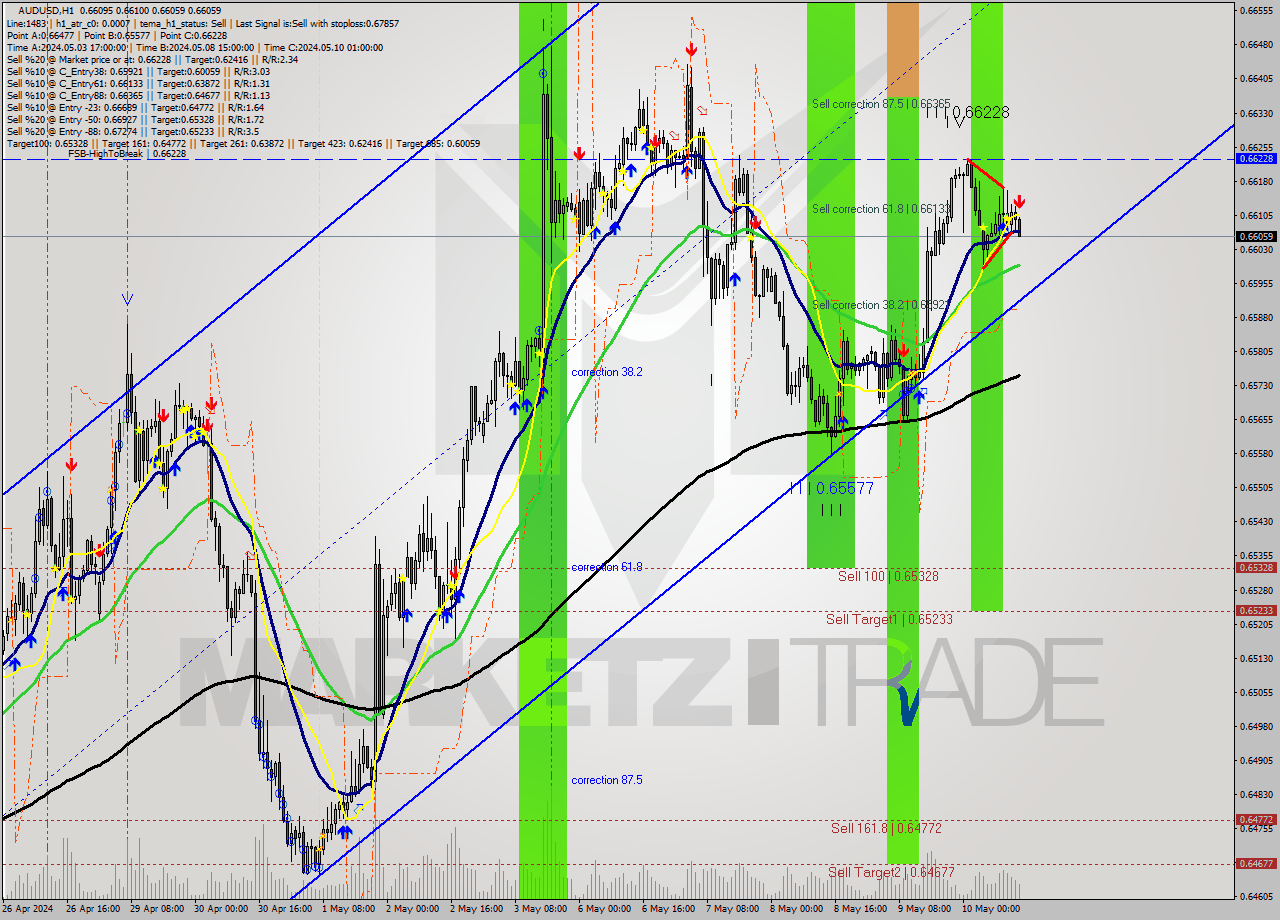Click the blue 'correction 87.5' label
This screenshot has height=920, width=1280.
[607, 780]
